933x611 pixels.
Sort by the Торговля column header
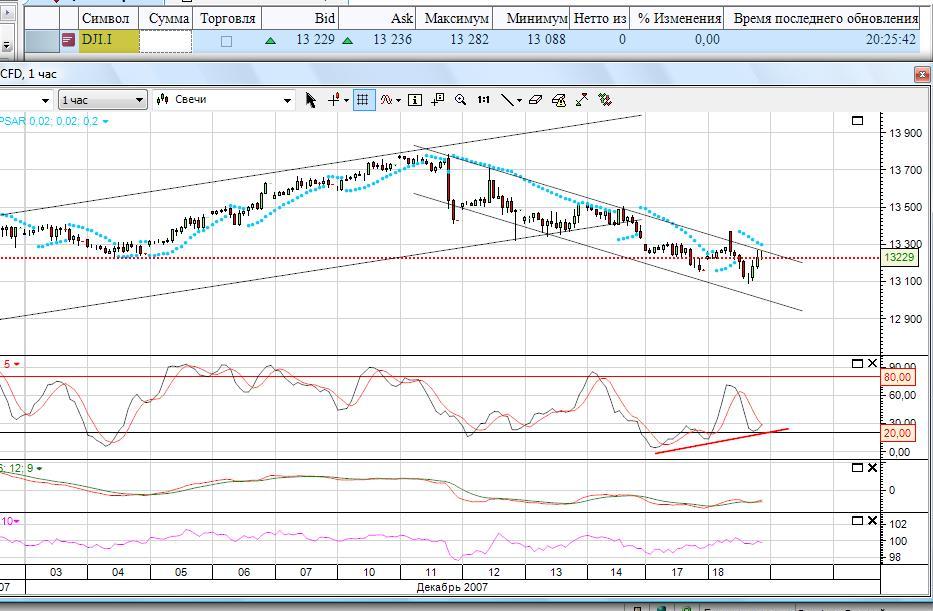227,18
